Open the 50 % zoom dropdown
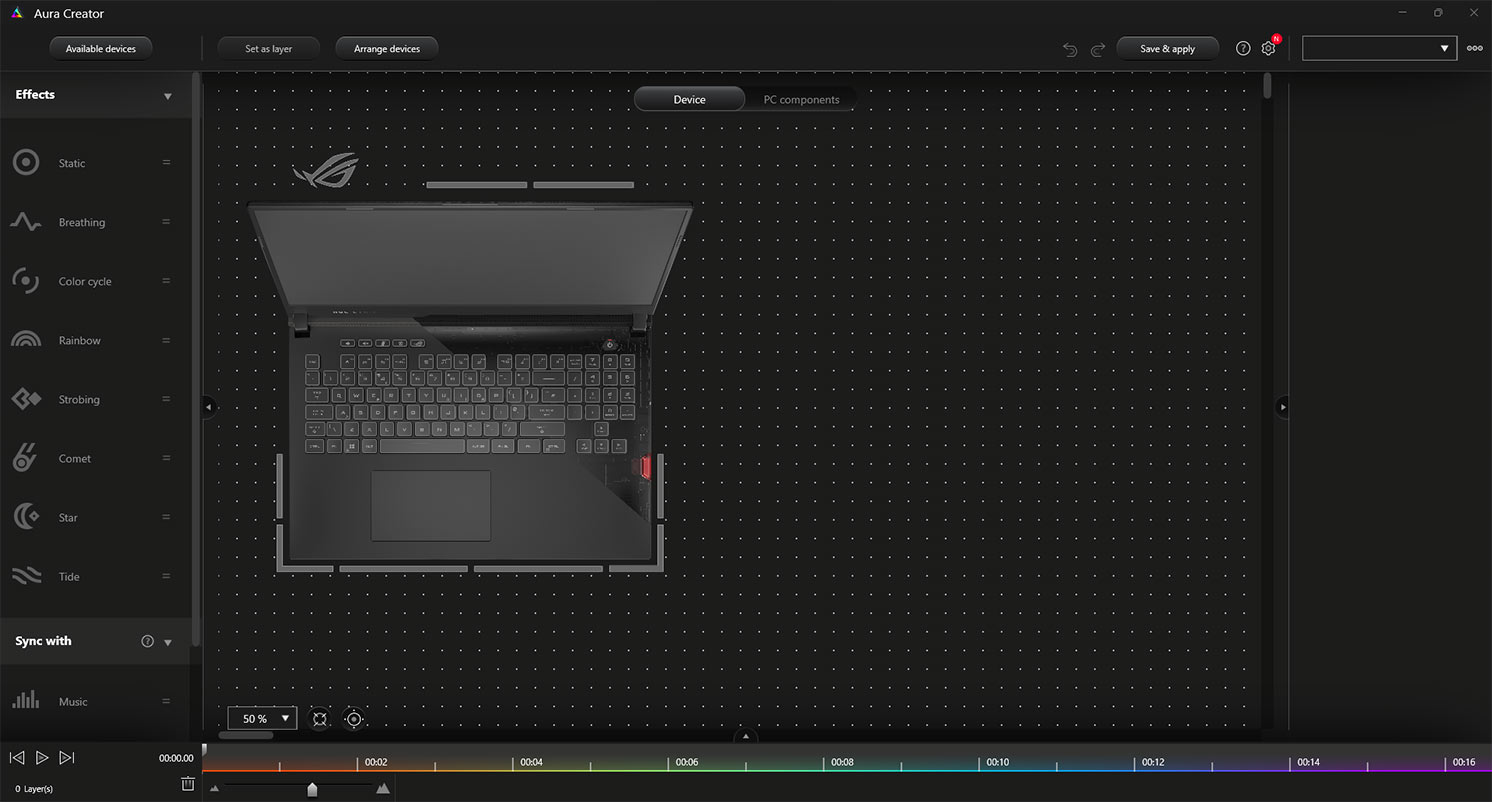 click(x=262, y=718)
